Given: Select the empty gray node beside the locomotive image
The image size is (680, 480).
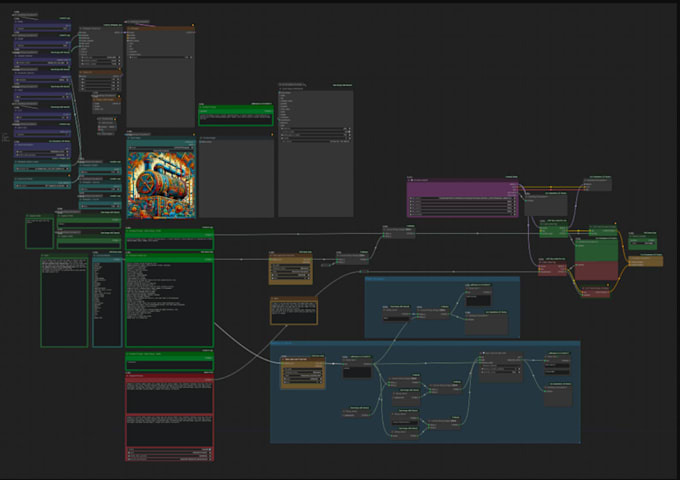Looking at the screenshot, I should pyautogui.click(x=236, y=178).
